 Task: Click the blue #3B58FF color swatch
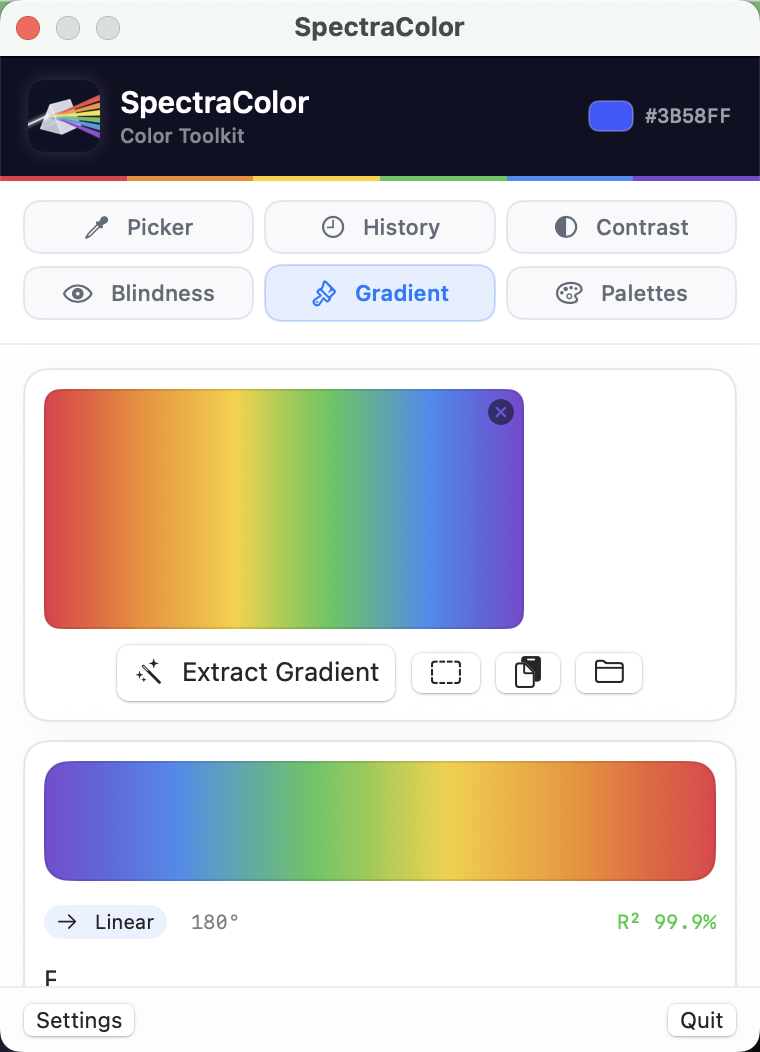(x=610, y=116)
